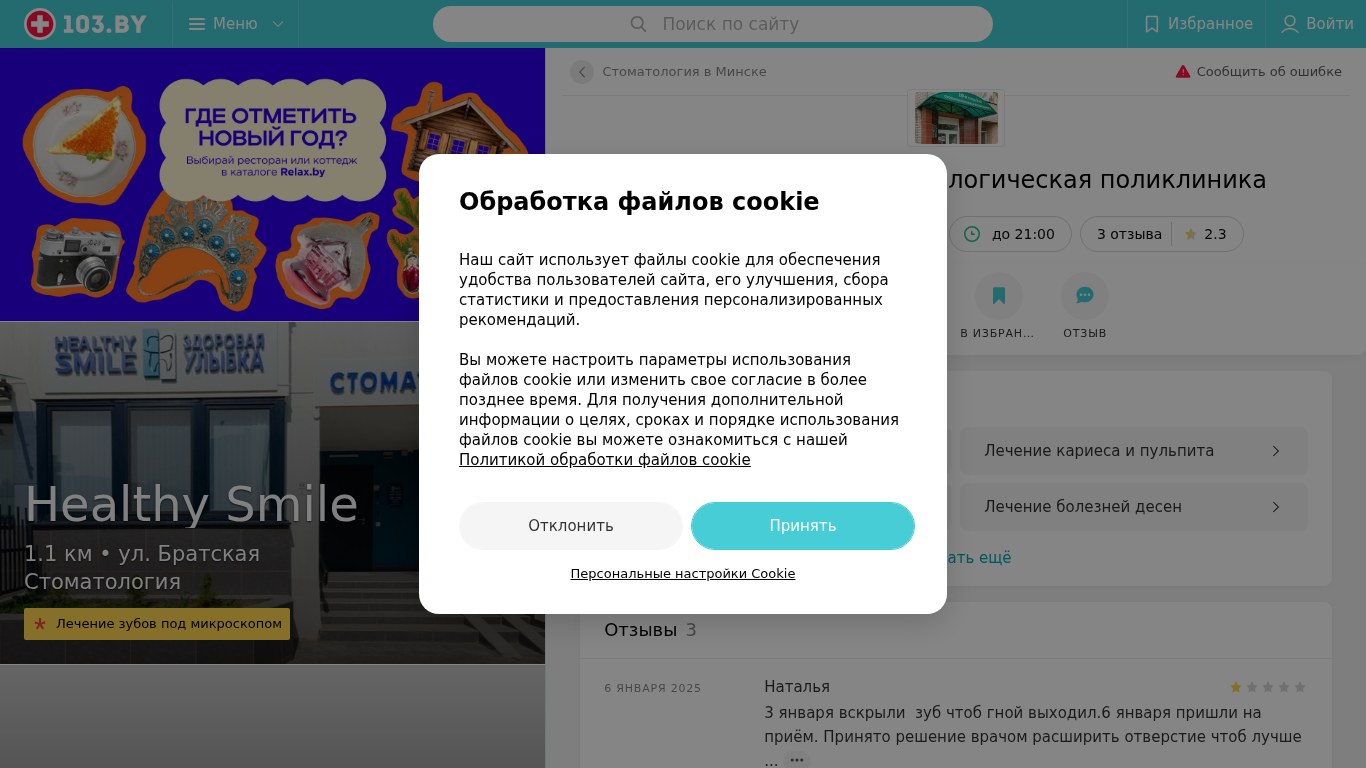Click the warning Сообщить об ошибке icon

pos(1183,72)
